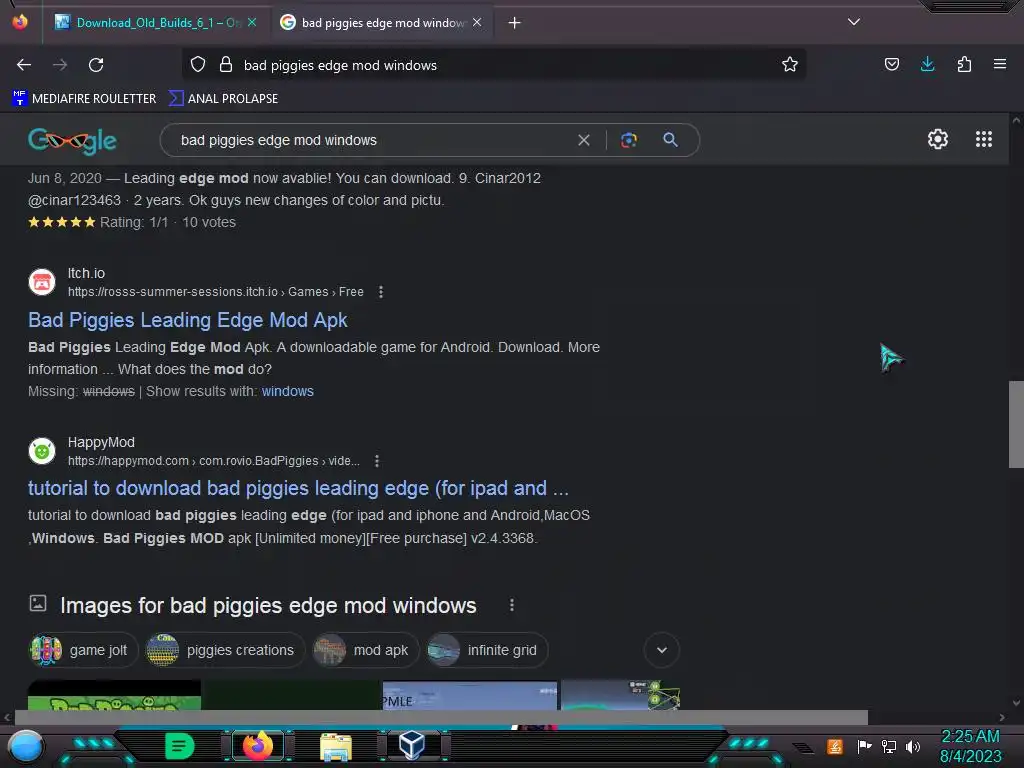Click the vertical scrollbar thumb

point(1016,424)
